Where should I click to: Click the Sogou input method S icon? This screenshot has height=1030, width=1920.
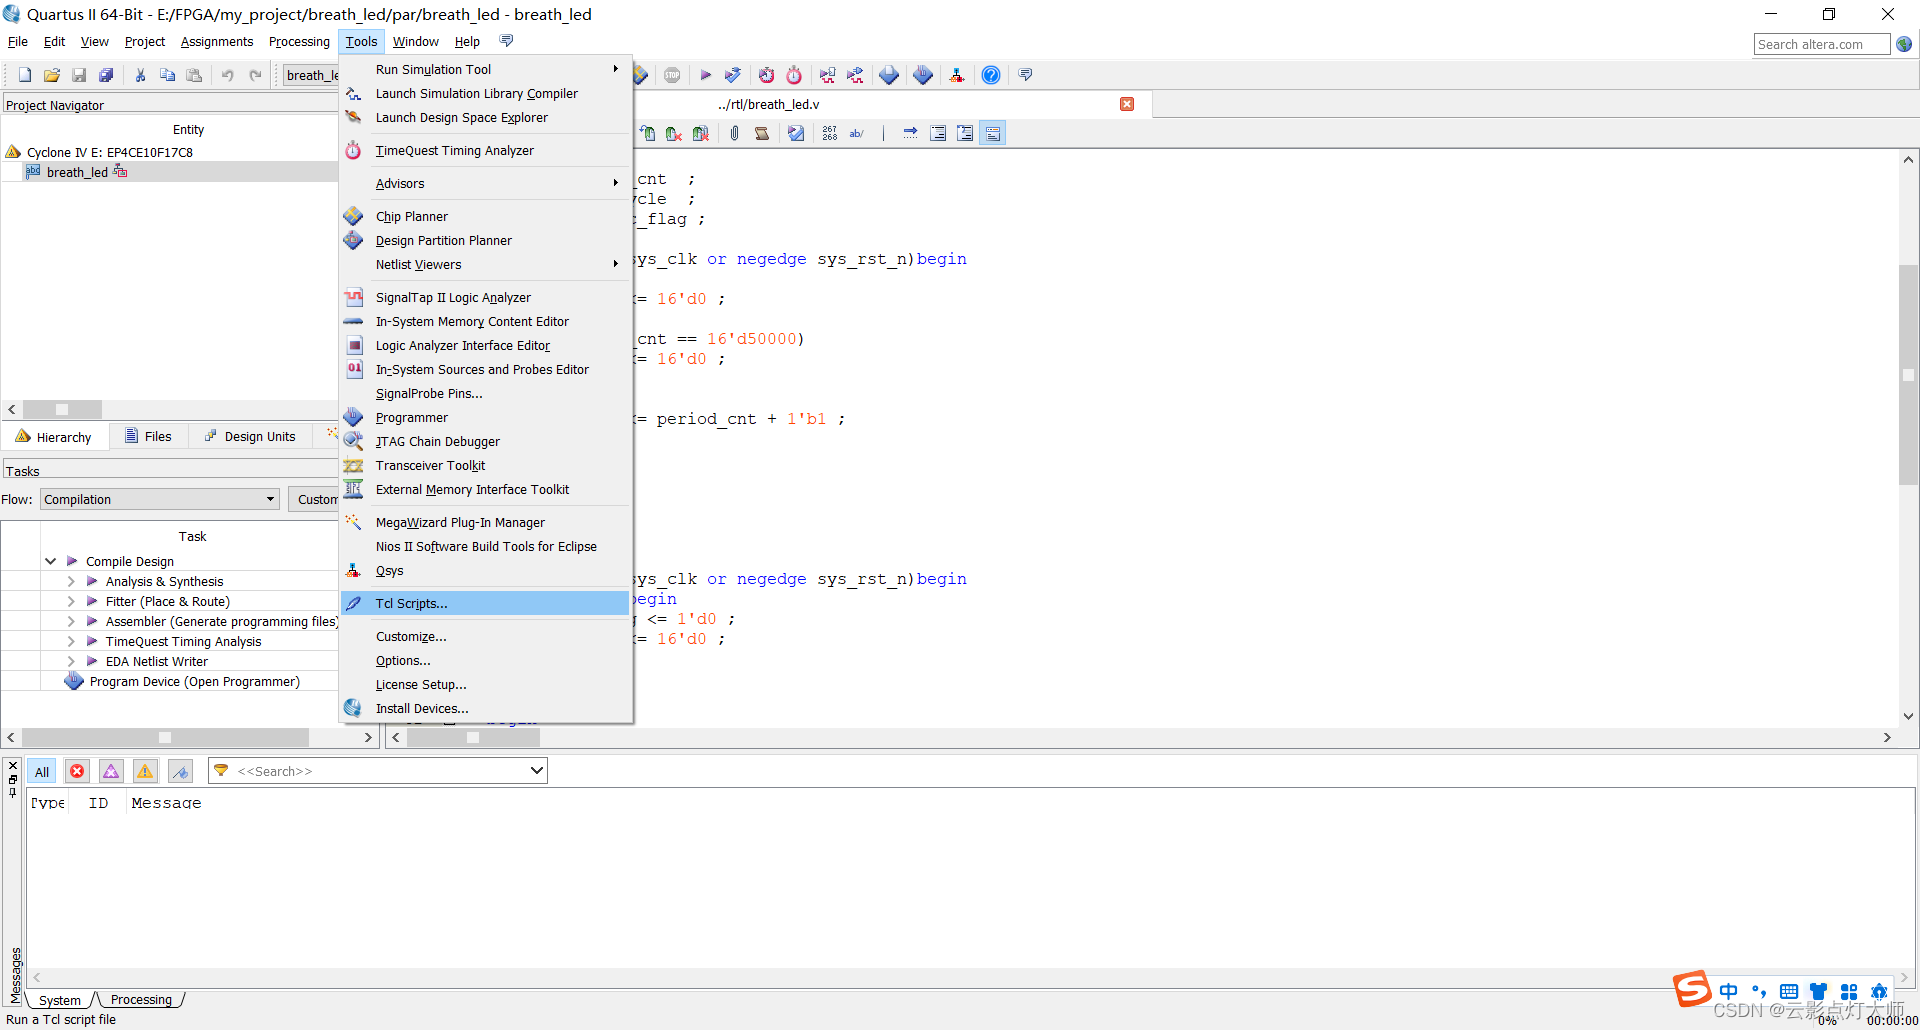point(1692,988)
